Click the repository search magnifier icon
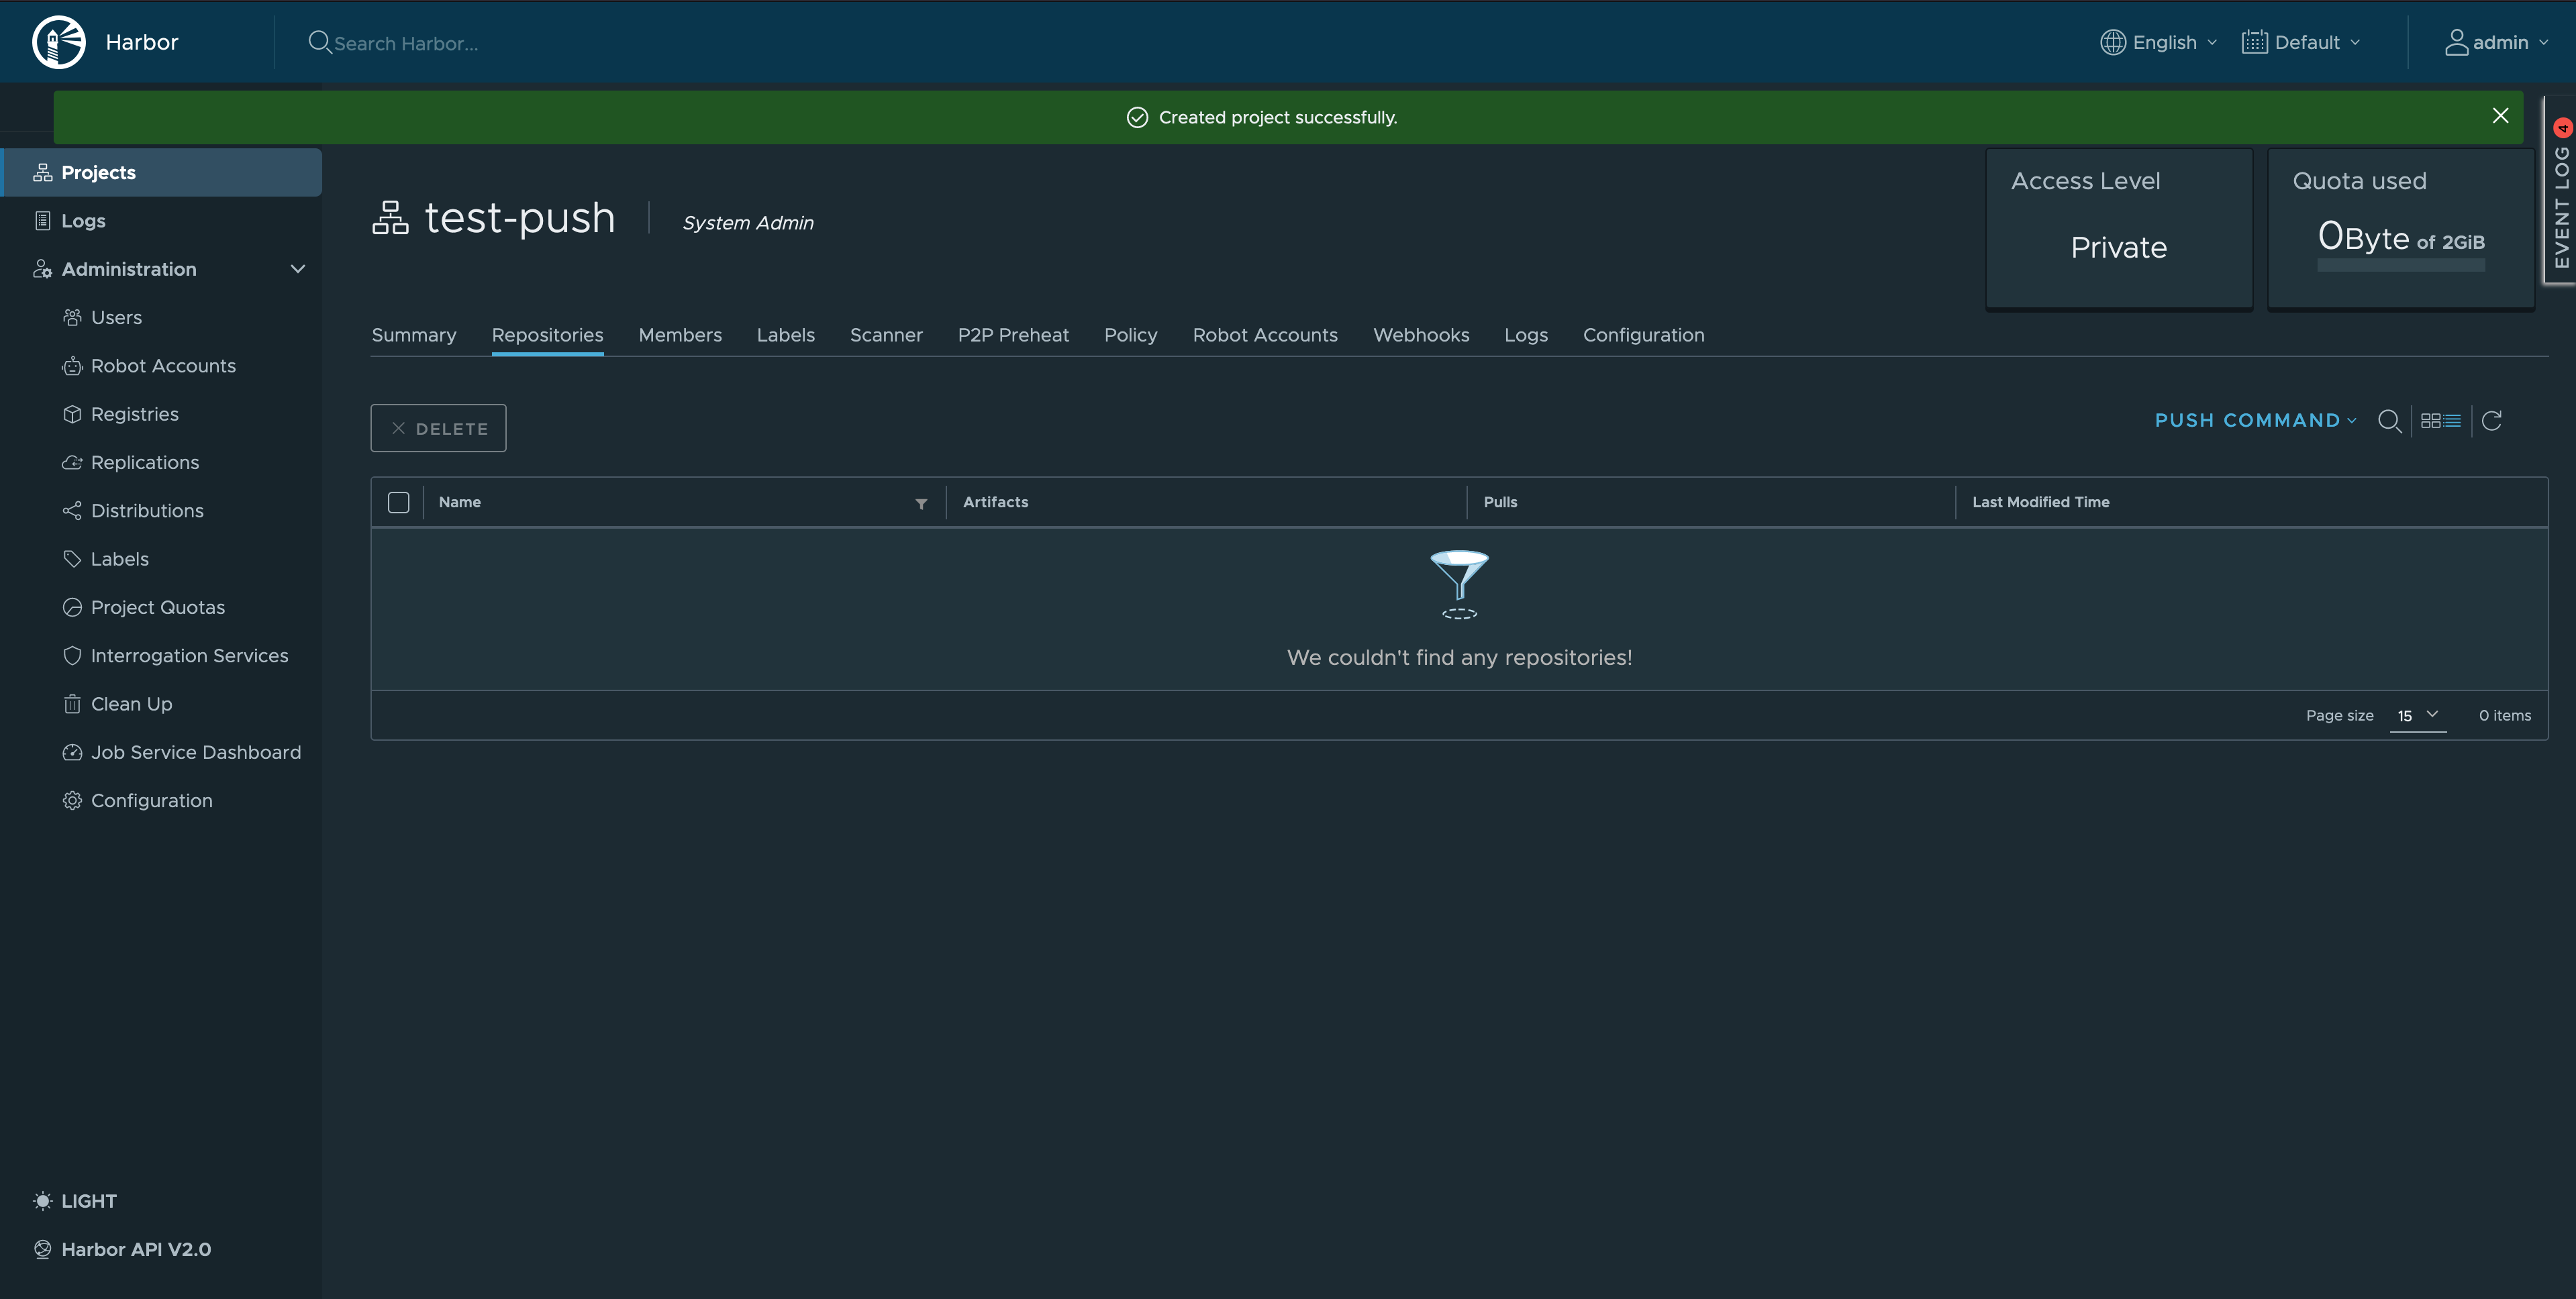 (2389, 421)
